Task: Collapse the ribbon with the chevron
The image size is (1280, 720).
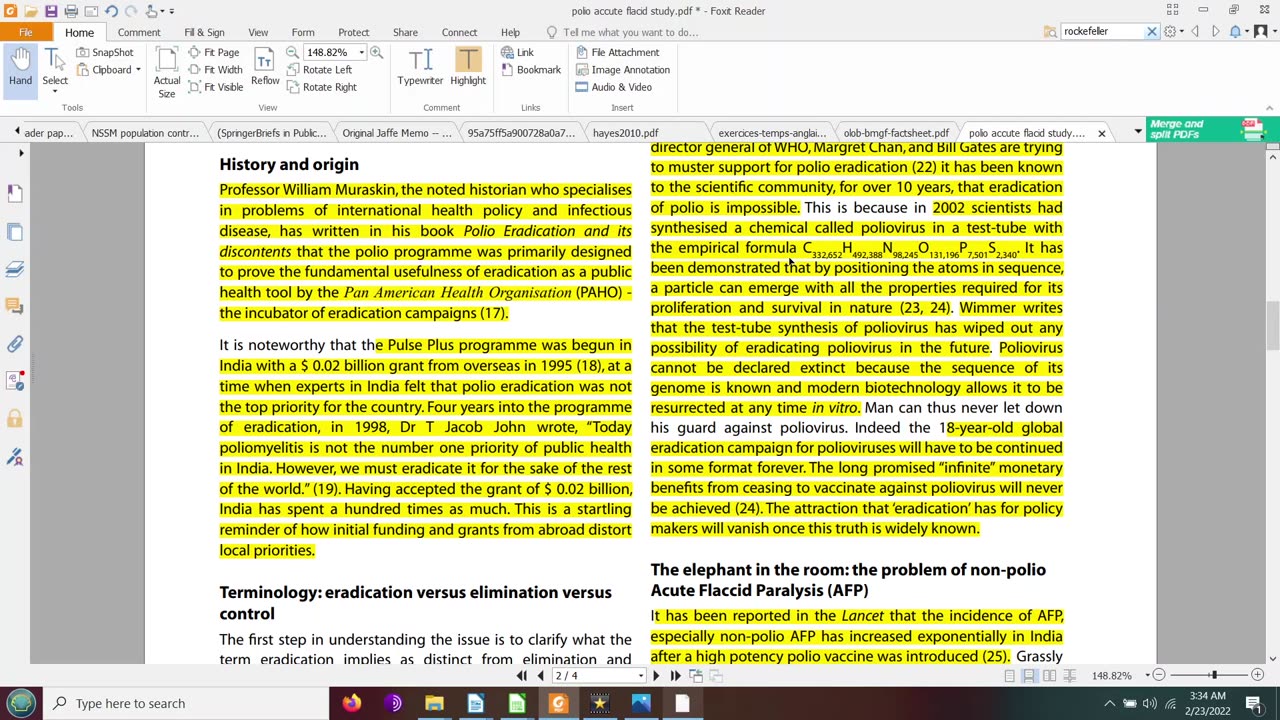Action: pyautogui.click(x=1270, y=107)
